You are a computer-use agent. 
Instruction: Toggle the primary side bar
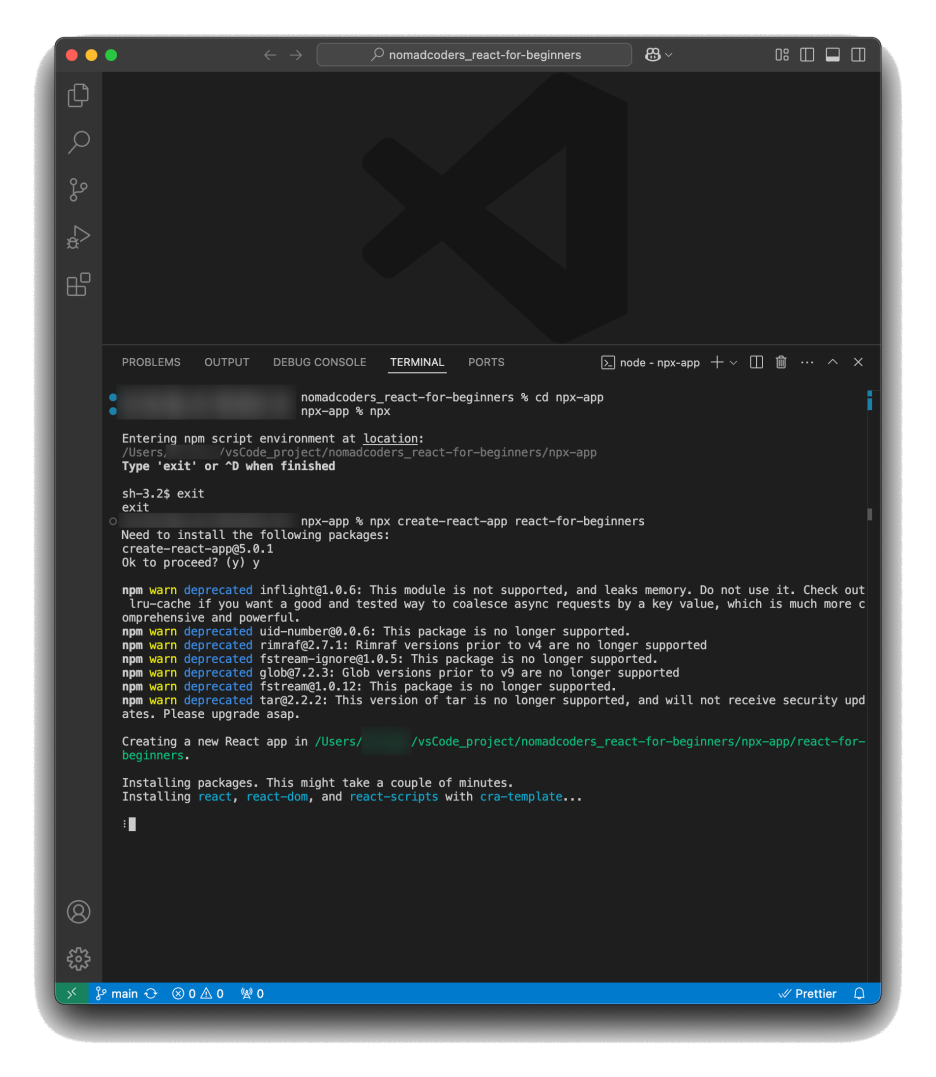(x=807, y=55)
